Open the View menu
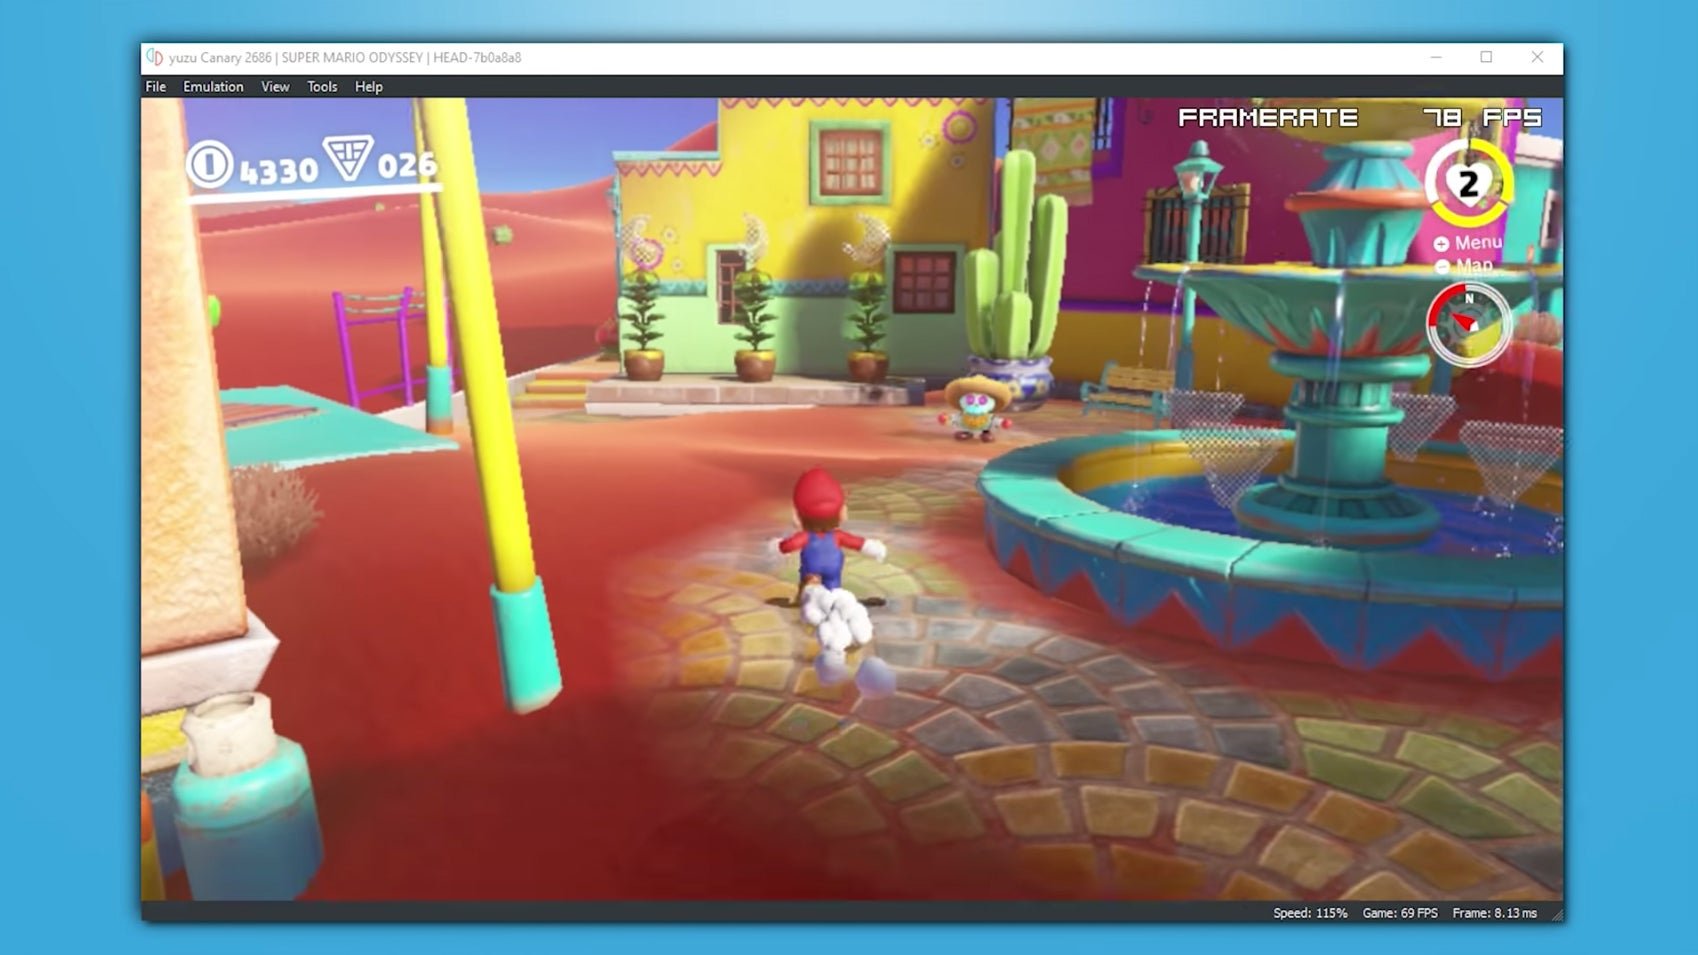The image size is (1698, 955). [x=275, y=87]
